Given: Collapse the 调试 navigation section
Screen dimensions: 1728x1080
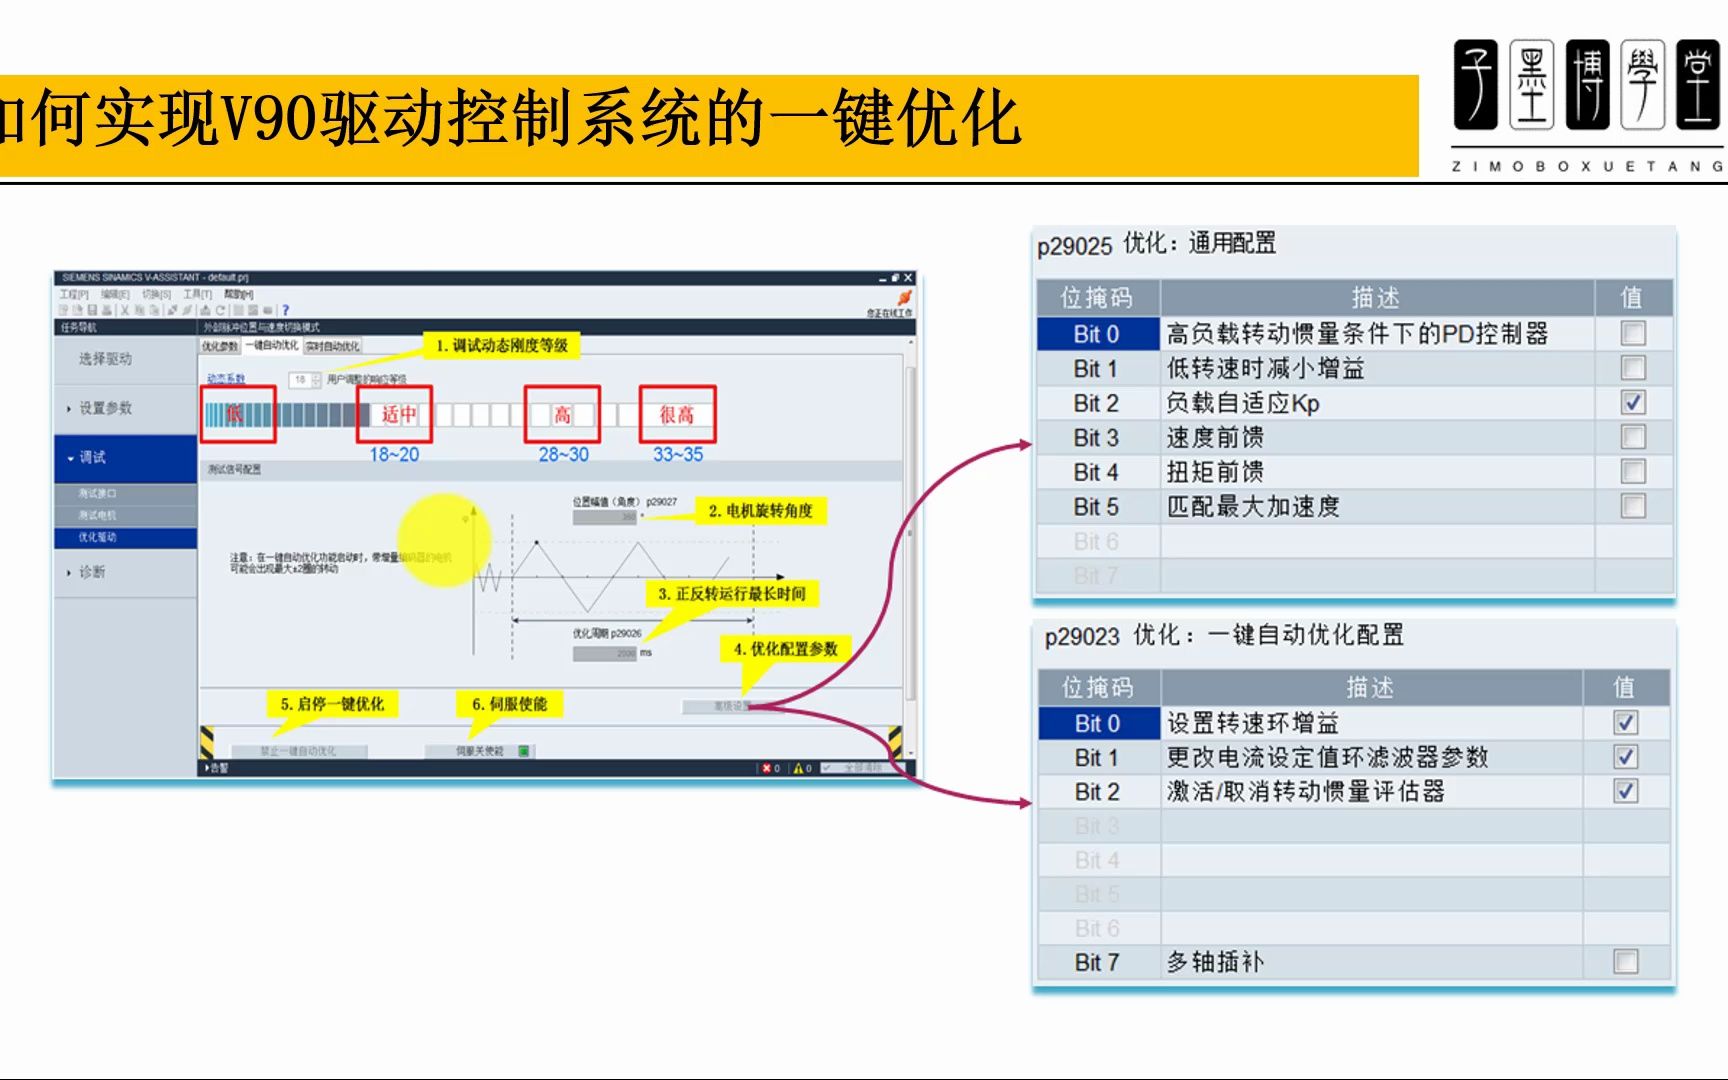Looking at the screenshot, I should (x=125, y=457).
